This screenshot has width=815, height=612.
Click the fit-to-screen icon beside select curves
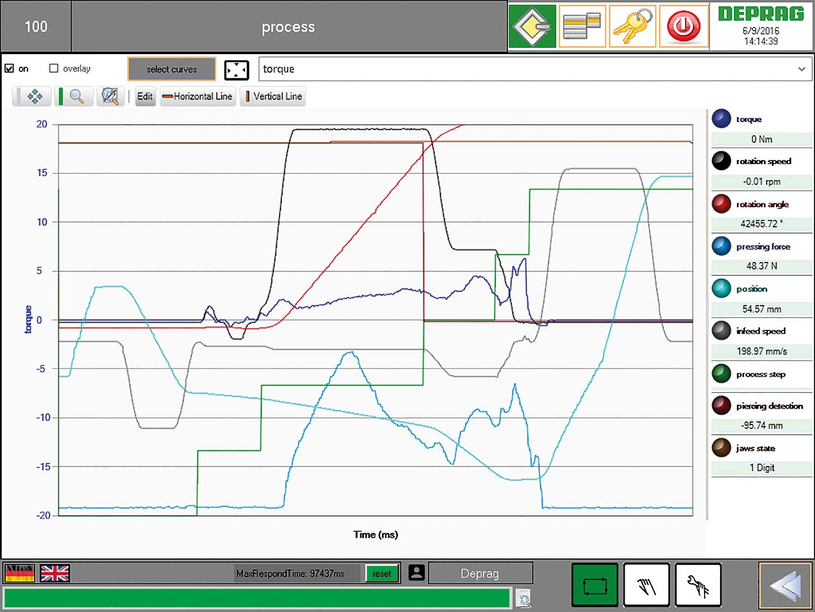(x=236, y=69)
